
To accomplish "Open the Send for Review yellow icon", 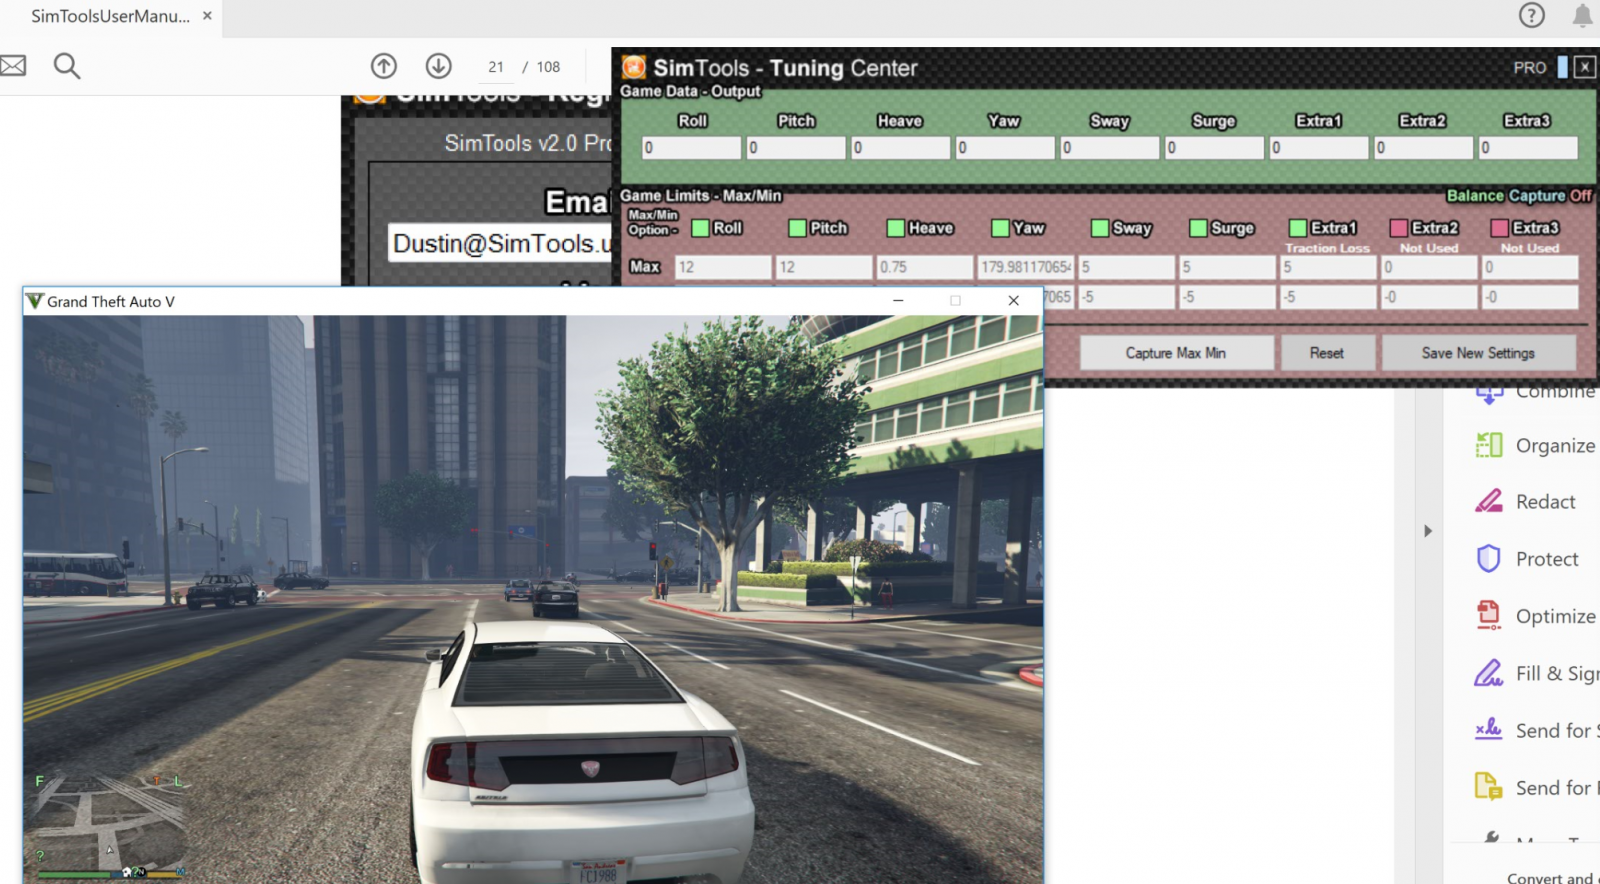I will point(1489,787).
